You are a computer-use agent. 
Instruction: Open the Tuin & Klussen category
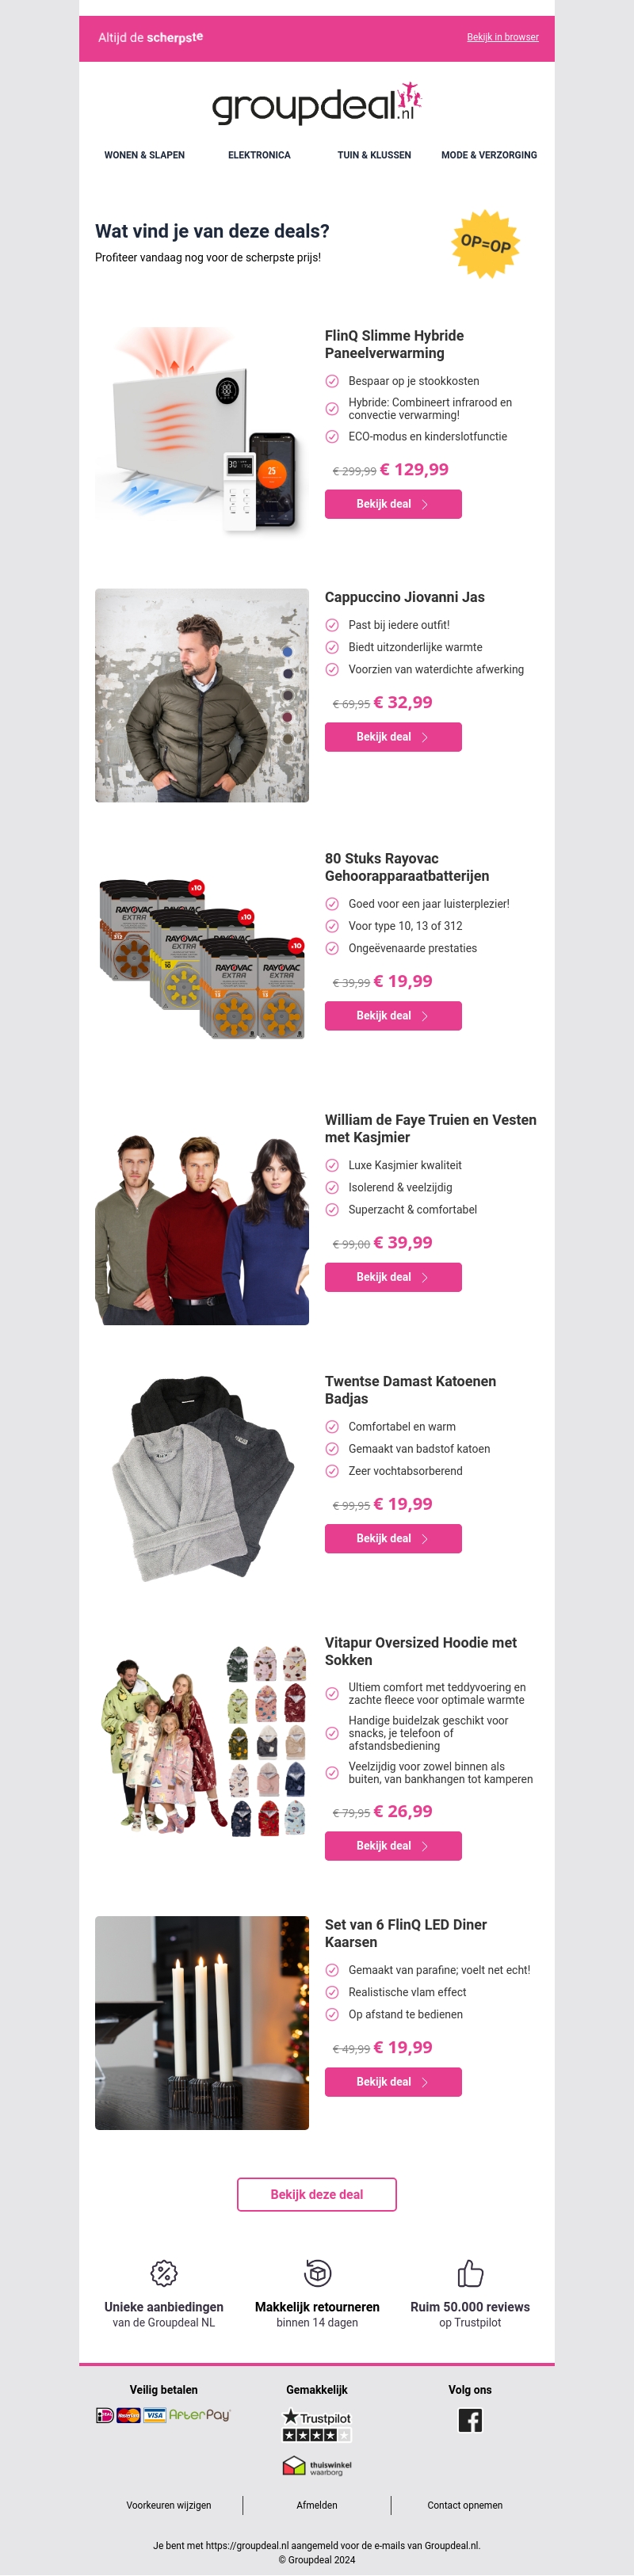(374, 155)
